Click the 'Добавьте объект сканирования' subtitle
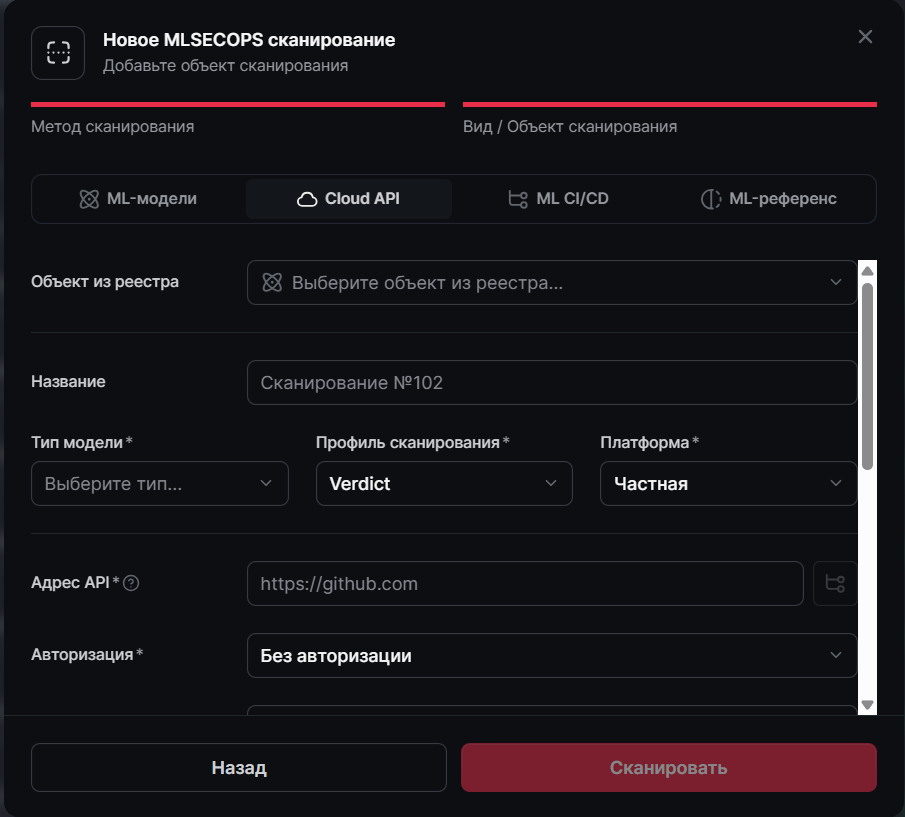 coord(226,66)
